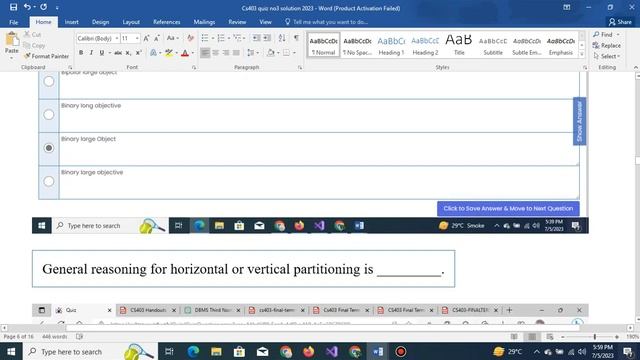The image size is (640, 360).
Task: Click the Share button
Action: click(x=620, y=22)
